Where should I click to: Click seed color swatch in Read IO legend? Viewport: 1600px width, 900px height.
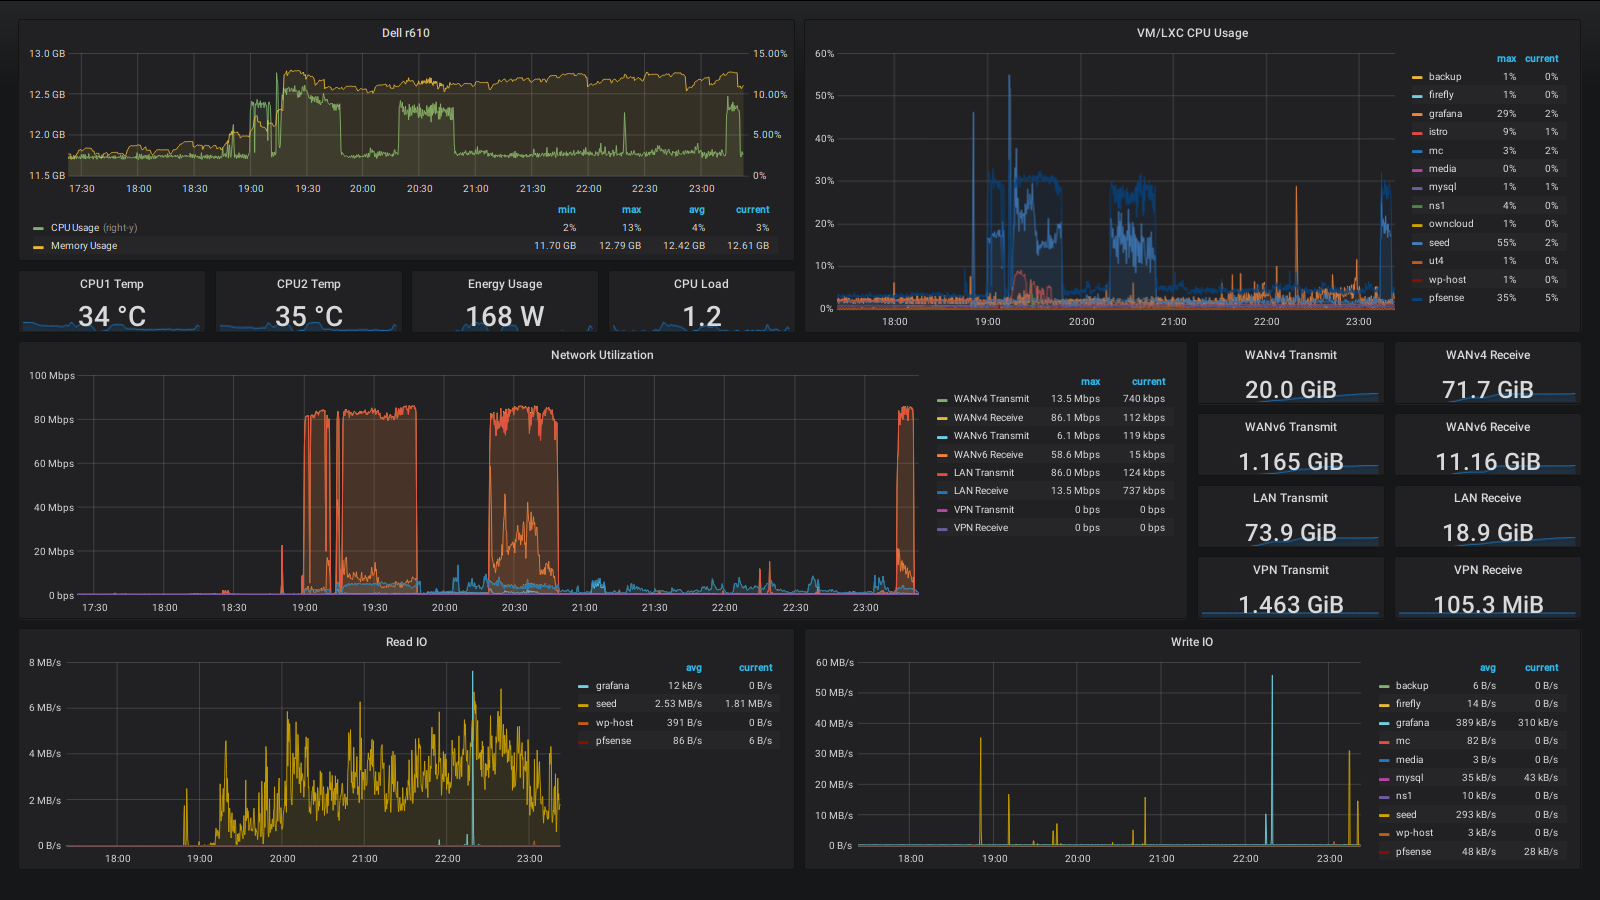(x=583, y=704)
